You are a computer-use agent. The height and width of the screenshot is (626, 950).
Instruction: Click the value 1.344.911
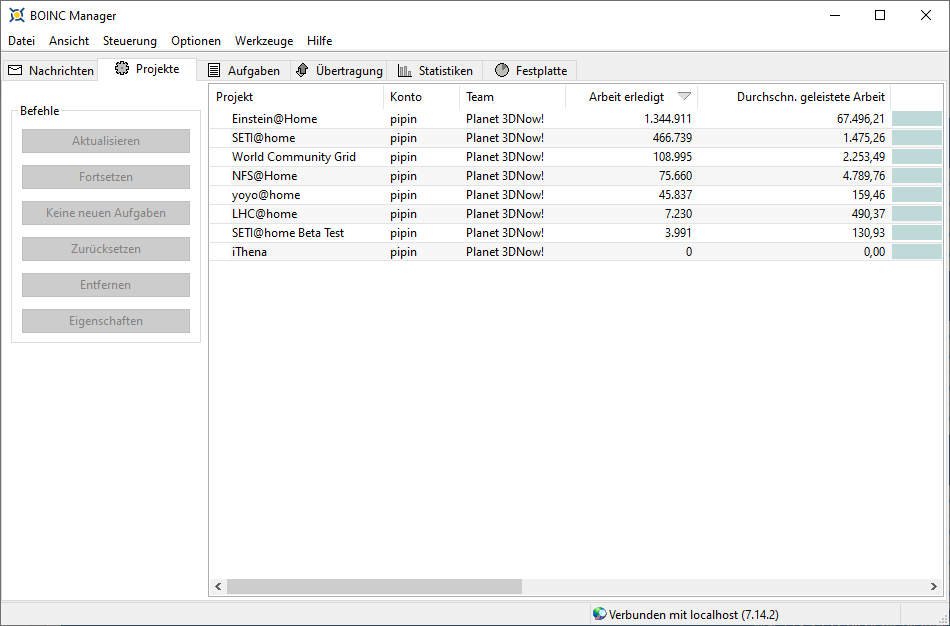(x=668, y=119)
